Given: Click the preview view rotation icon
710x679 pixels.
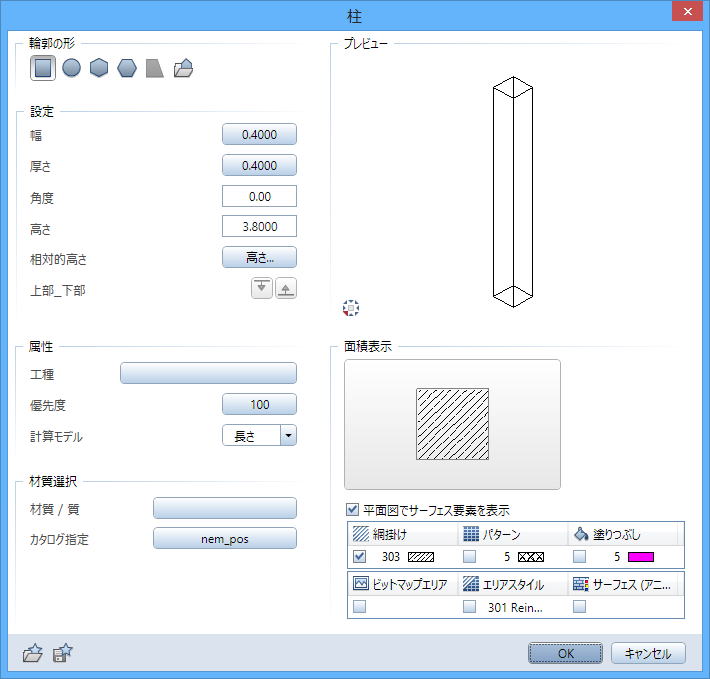Looking at the screenshot, I should tap(351, 308).
